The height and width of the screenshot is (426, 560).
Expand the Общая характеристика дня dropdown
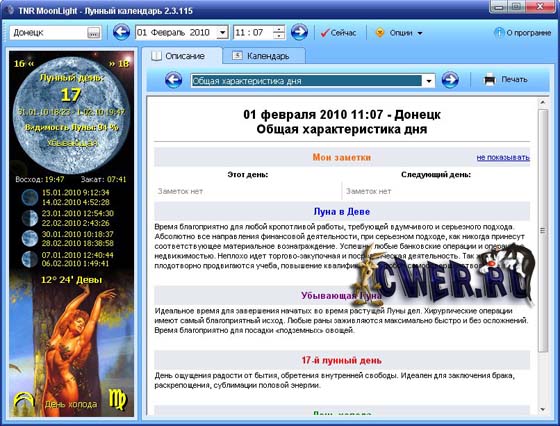429,81
